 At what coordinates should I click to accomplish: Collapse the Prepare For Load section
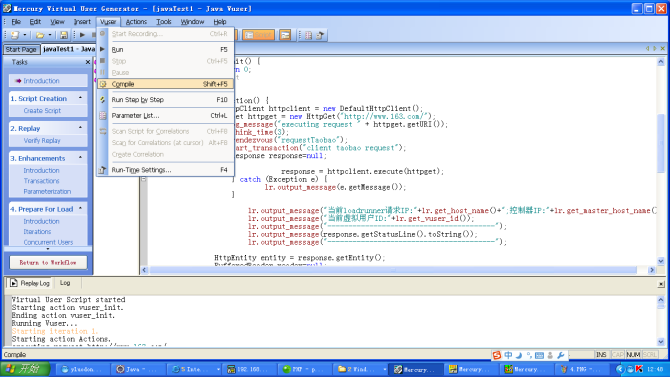click(x=80, y=209)
